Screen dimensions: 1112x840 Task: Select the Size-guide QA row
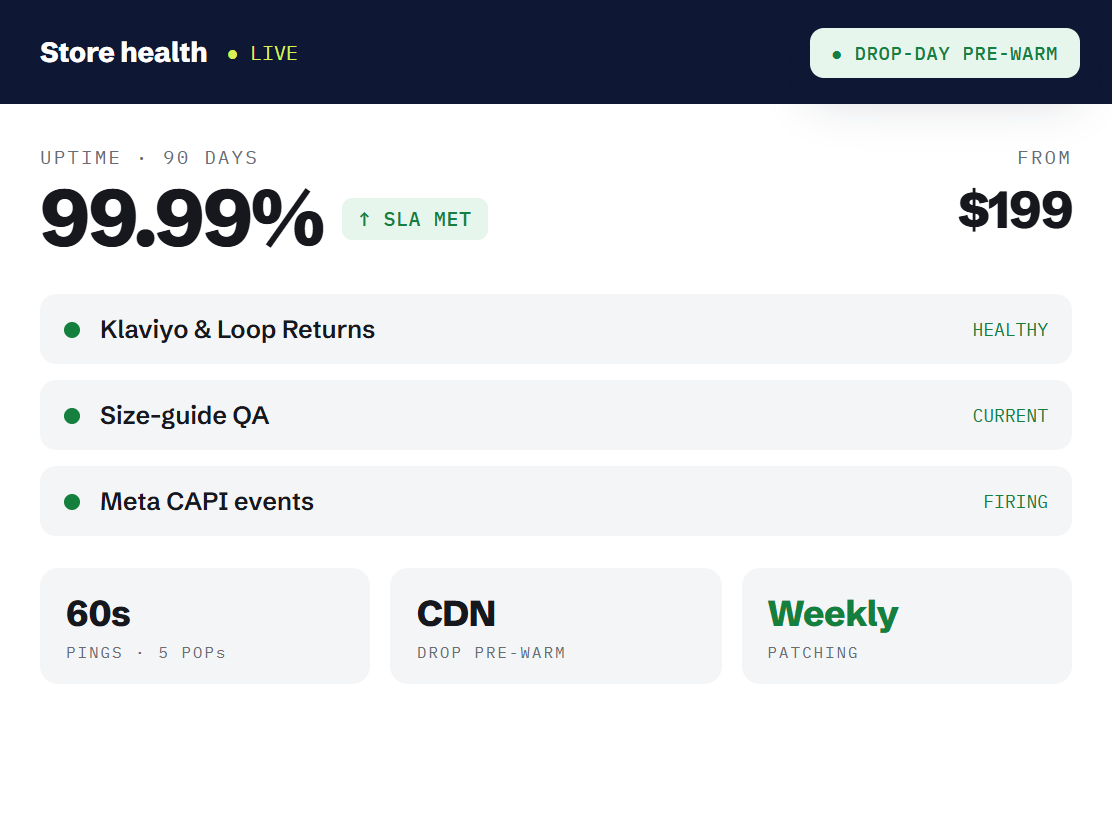click(x=555, y=415)
